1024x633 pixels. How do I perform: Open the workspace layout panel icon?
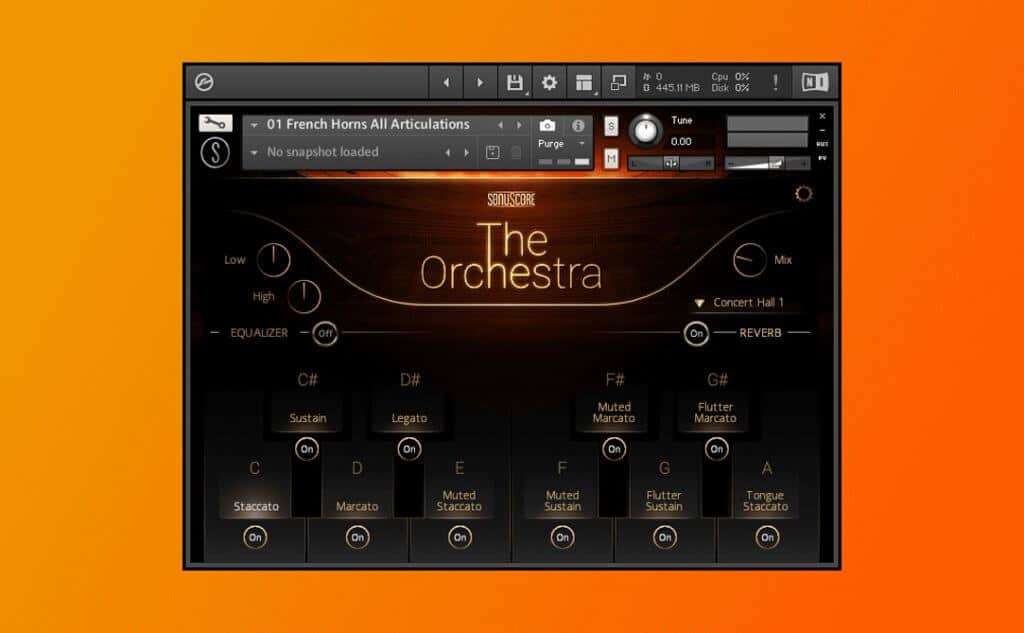pyautogui.click(x=584, y=82)
